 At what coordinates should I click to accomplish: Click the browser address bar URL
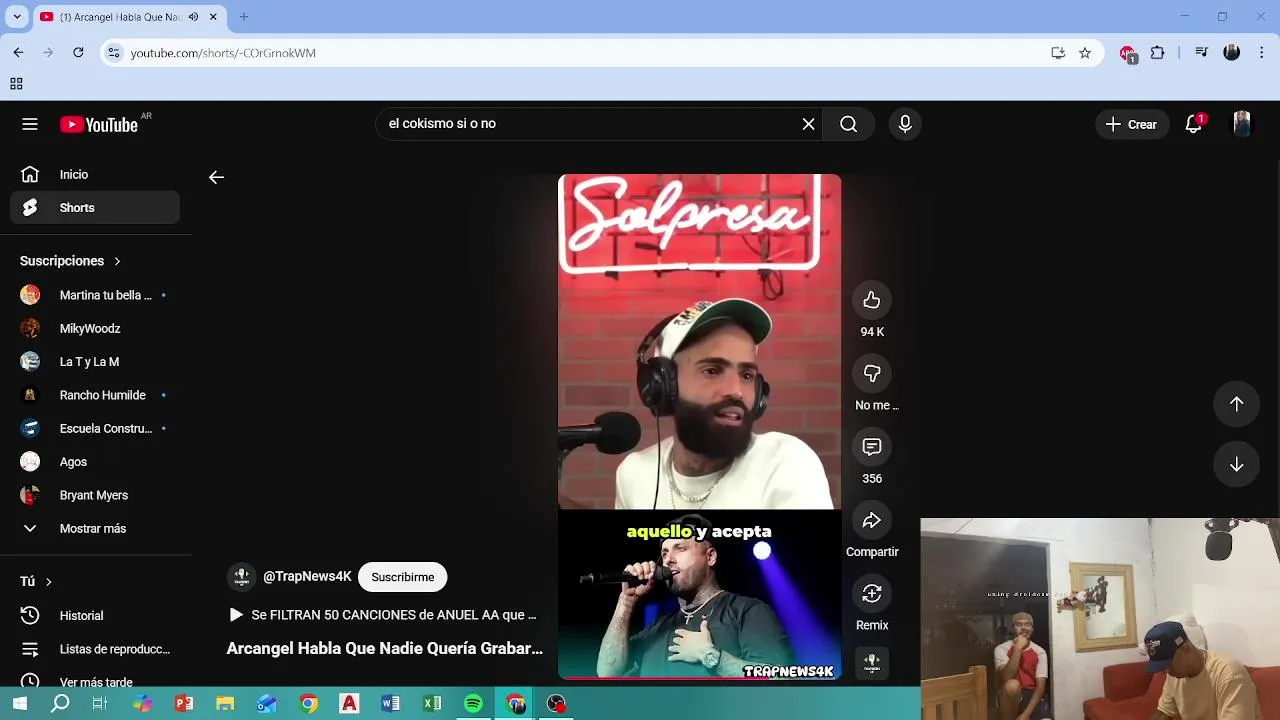point(223,53)
